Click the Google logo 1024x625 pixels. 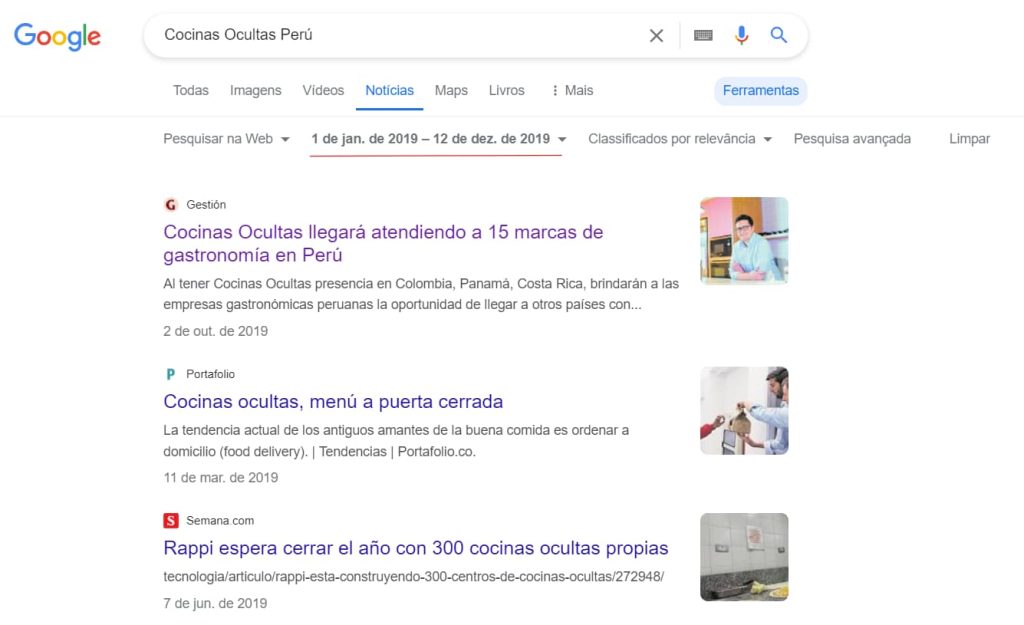click(x=57, y=36)
